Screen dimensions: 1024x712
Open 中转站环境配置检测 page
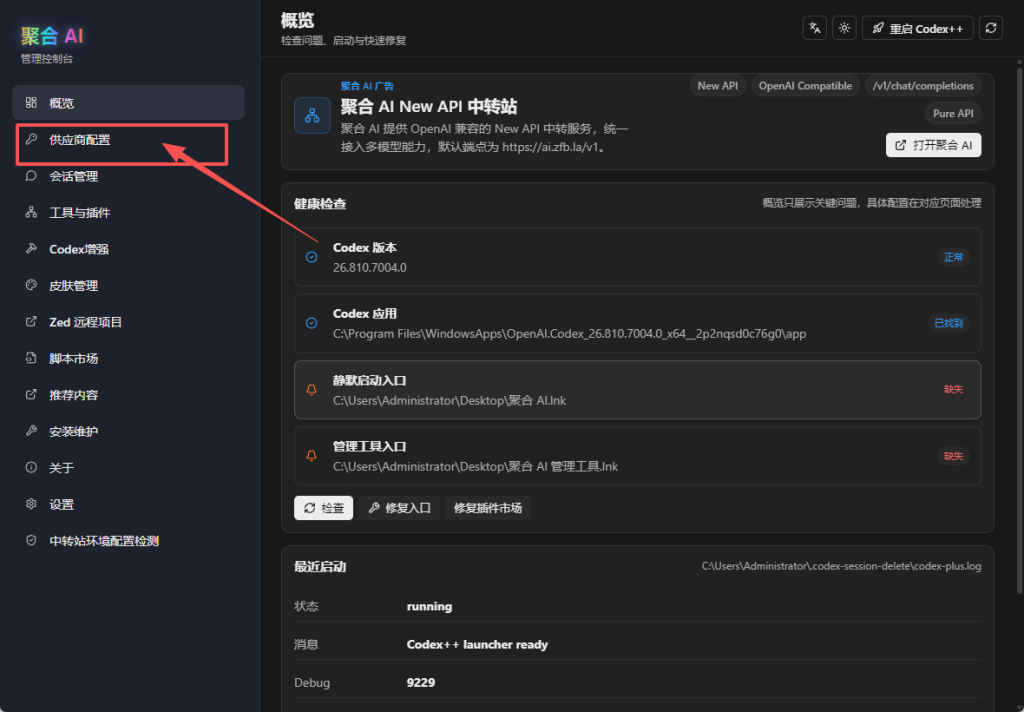128,540
